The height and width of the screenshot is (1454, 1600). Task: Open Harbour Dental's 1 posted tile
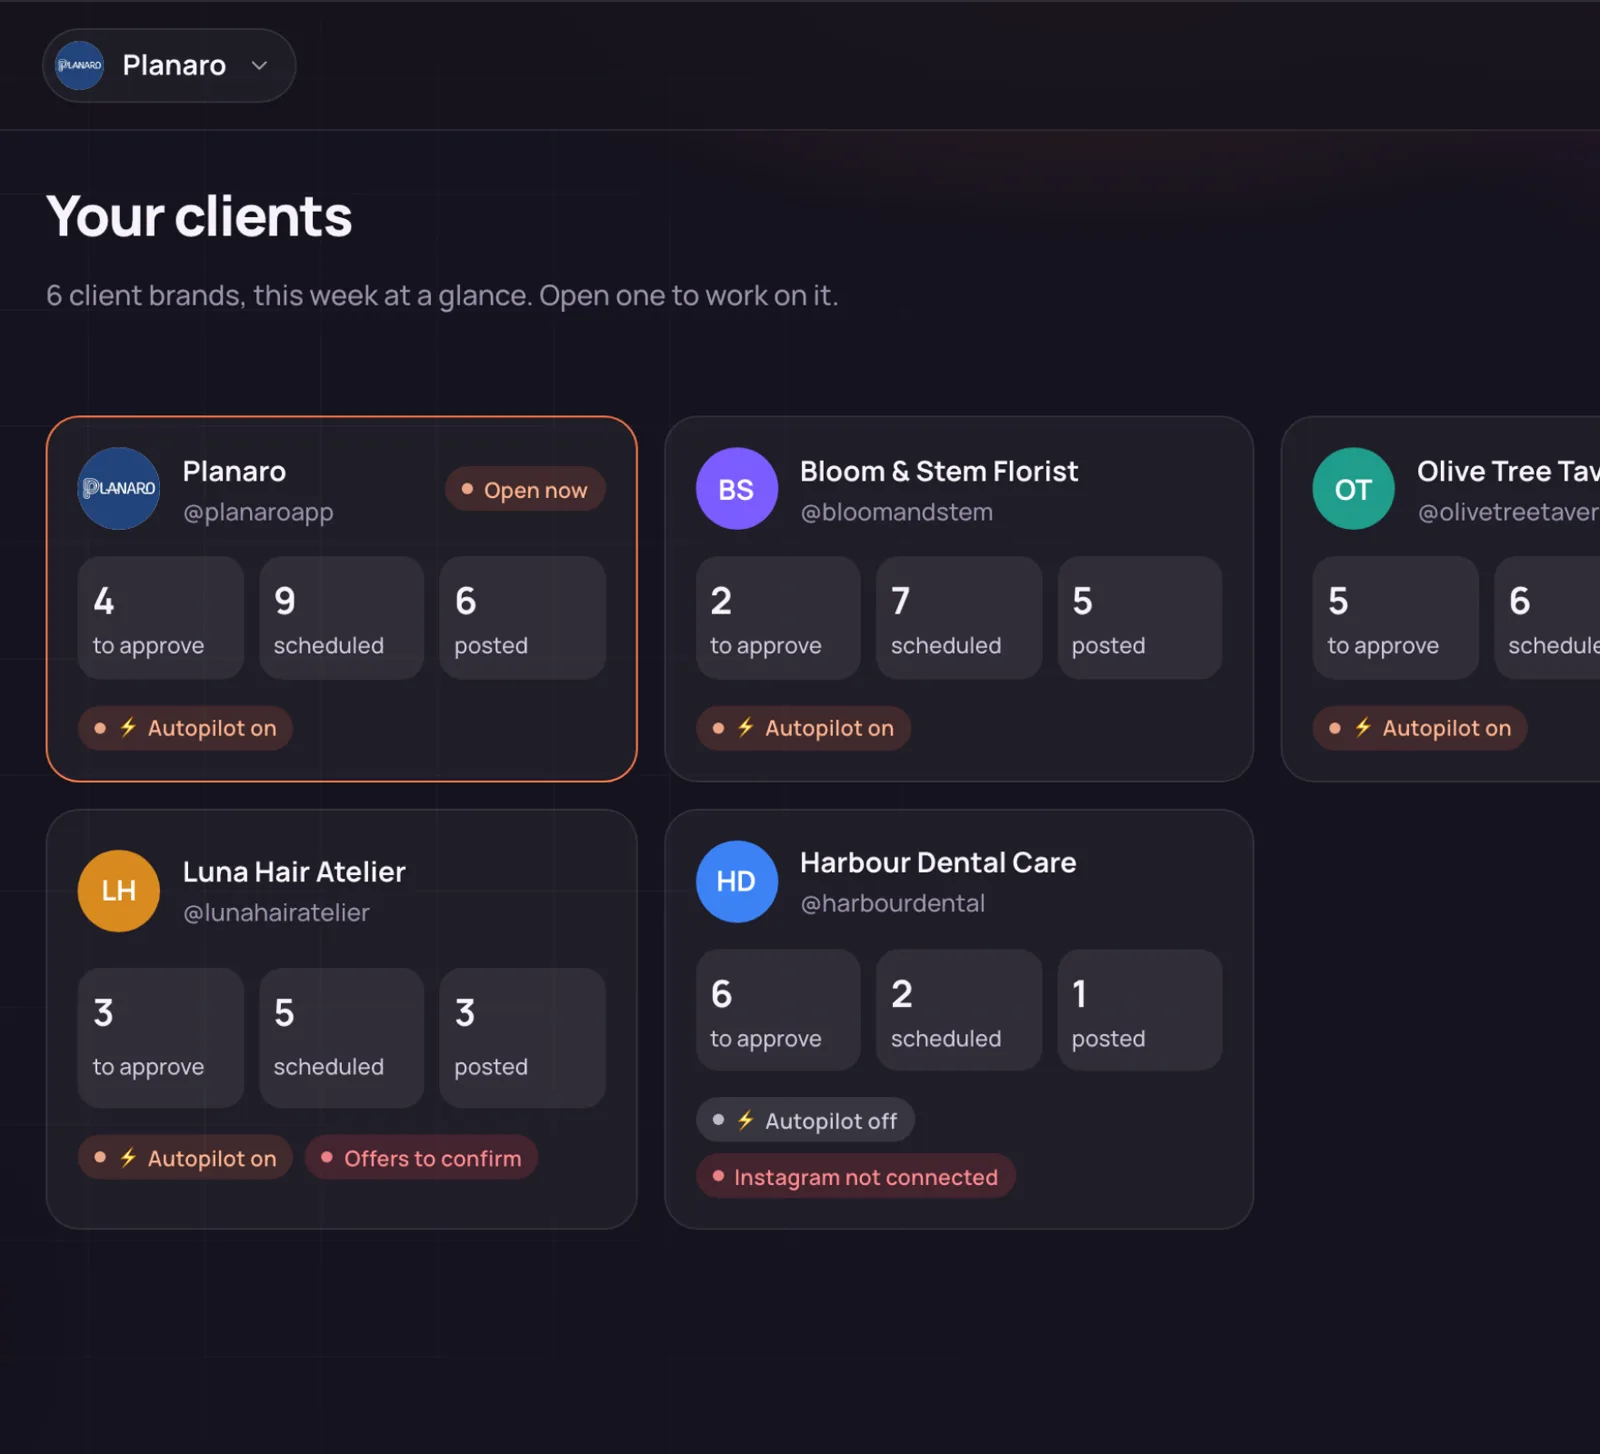[x=1140, y=1010]
